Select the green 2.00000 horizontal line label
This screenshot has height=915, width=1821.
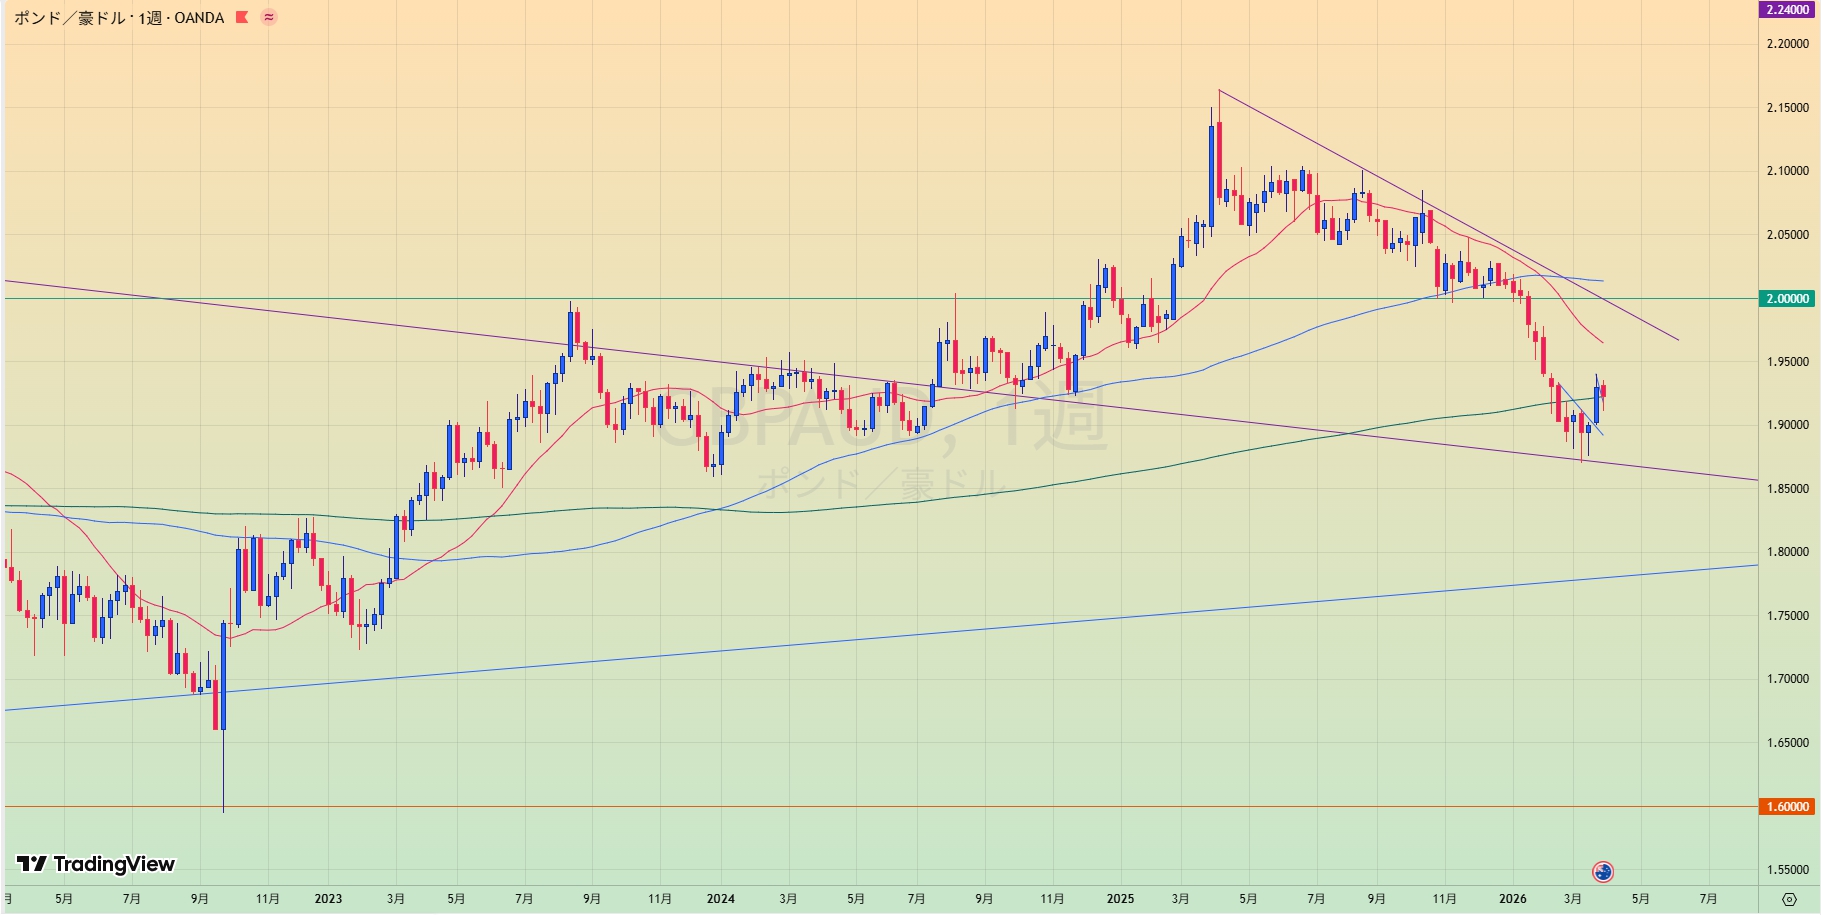click(x=1787, y=299)
